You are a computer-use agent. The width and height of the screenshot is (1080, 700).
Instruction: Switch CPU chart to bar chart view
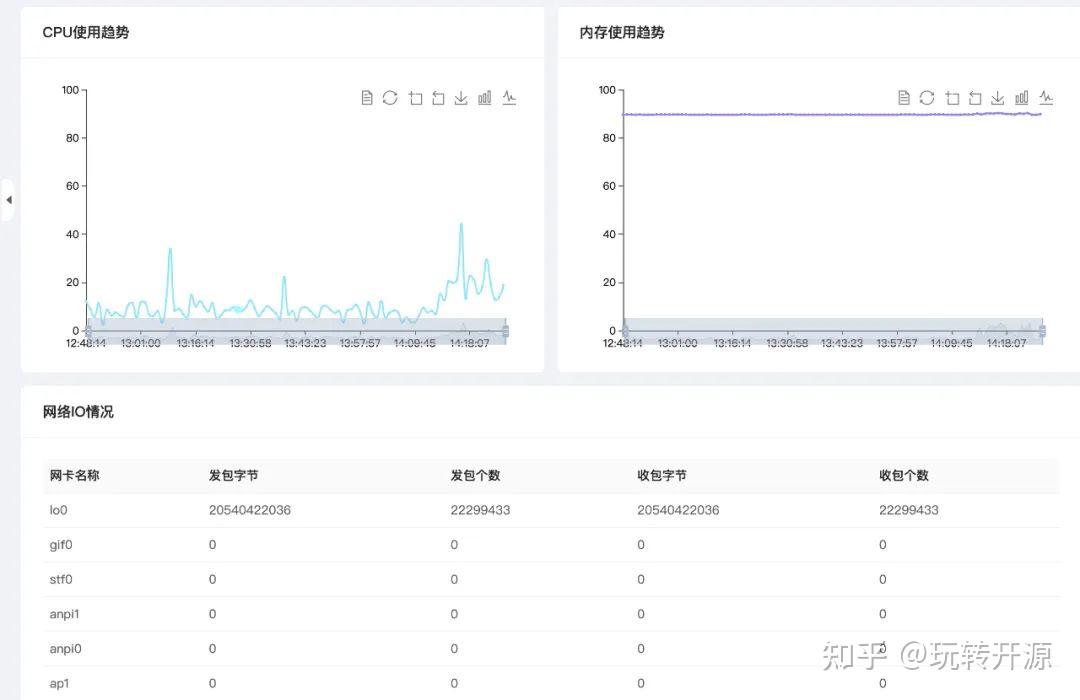tap(484, 97)
